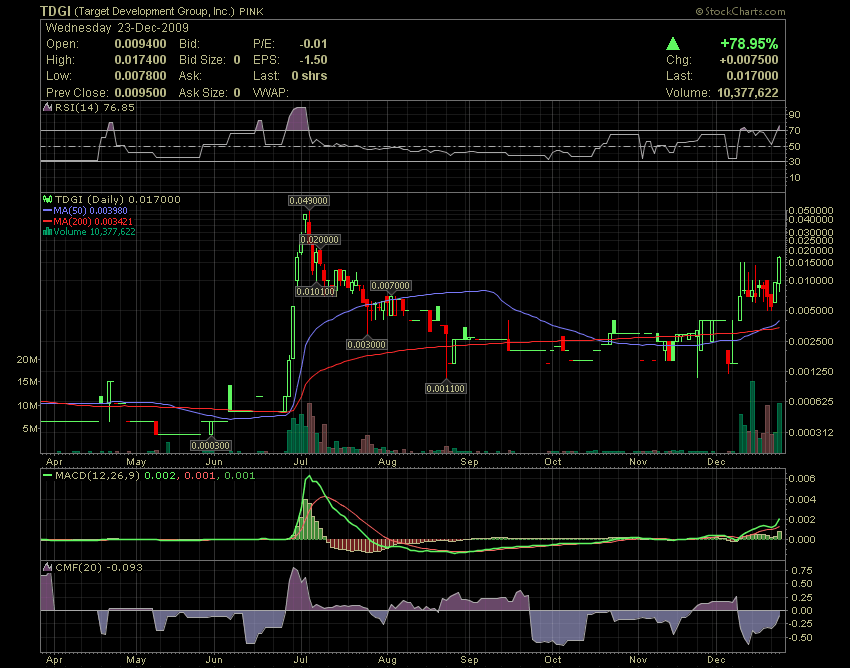Click the blue MA(50) line swatch
850x668 pixels.
48,210
